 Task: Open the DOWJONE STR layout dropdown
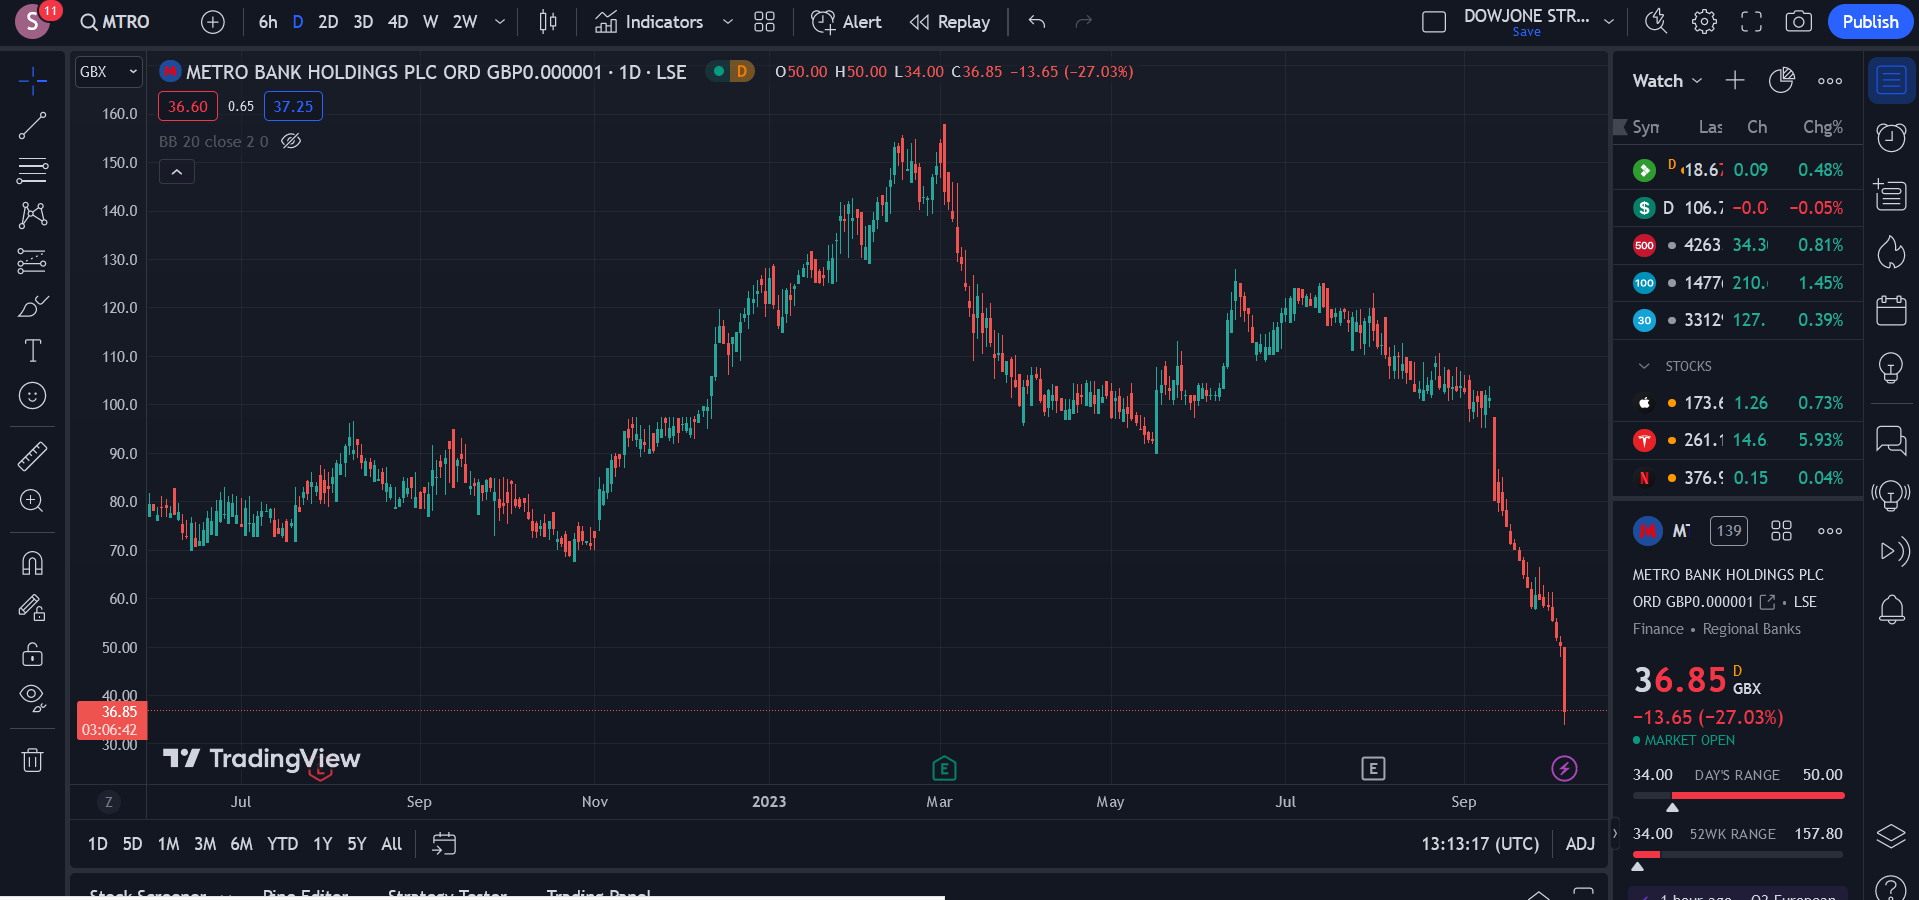pos(1609,21)
